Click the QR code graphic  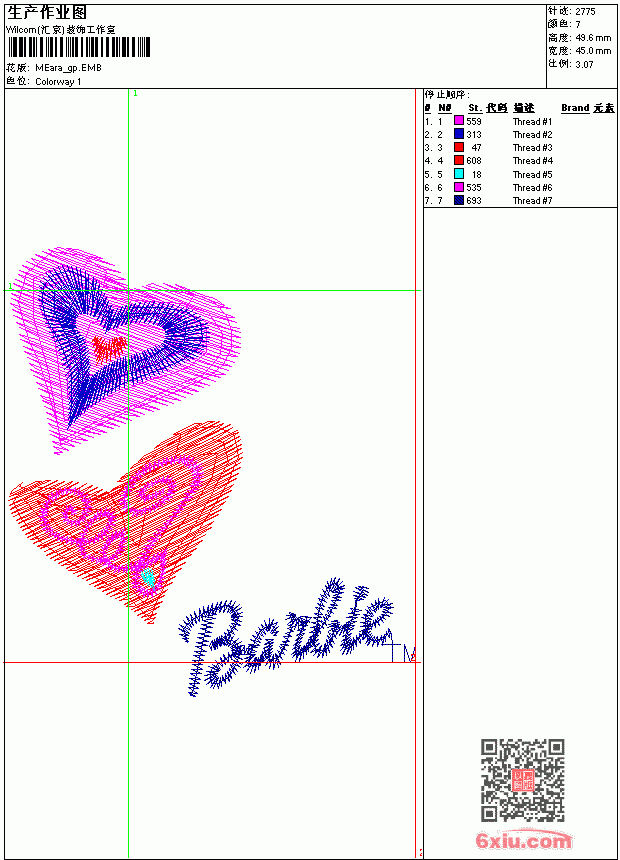[522, 780]
